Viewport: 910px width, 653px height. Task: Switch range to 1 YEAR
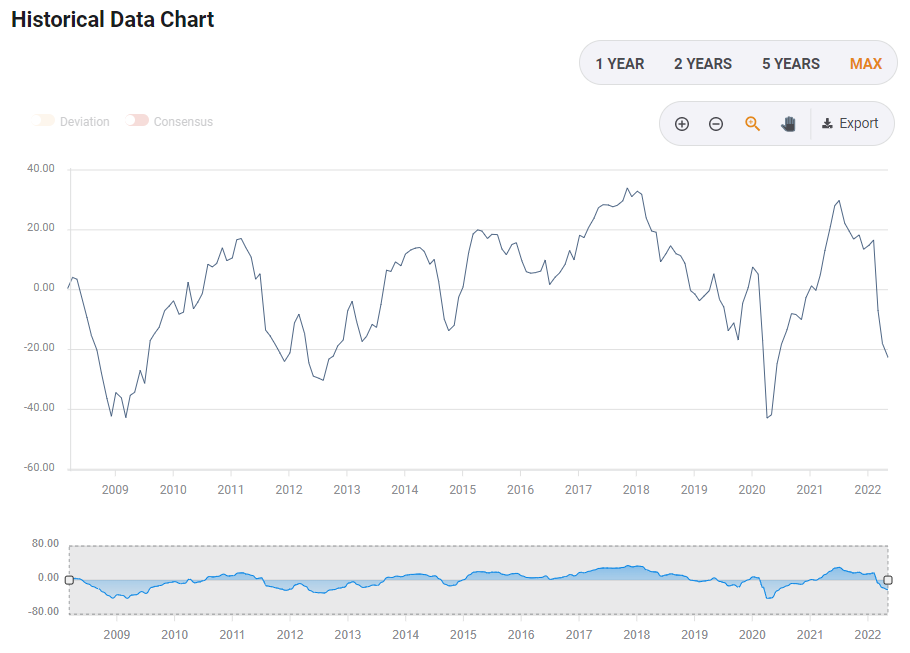tap(620, 63)
